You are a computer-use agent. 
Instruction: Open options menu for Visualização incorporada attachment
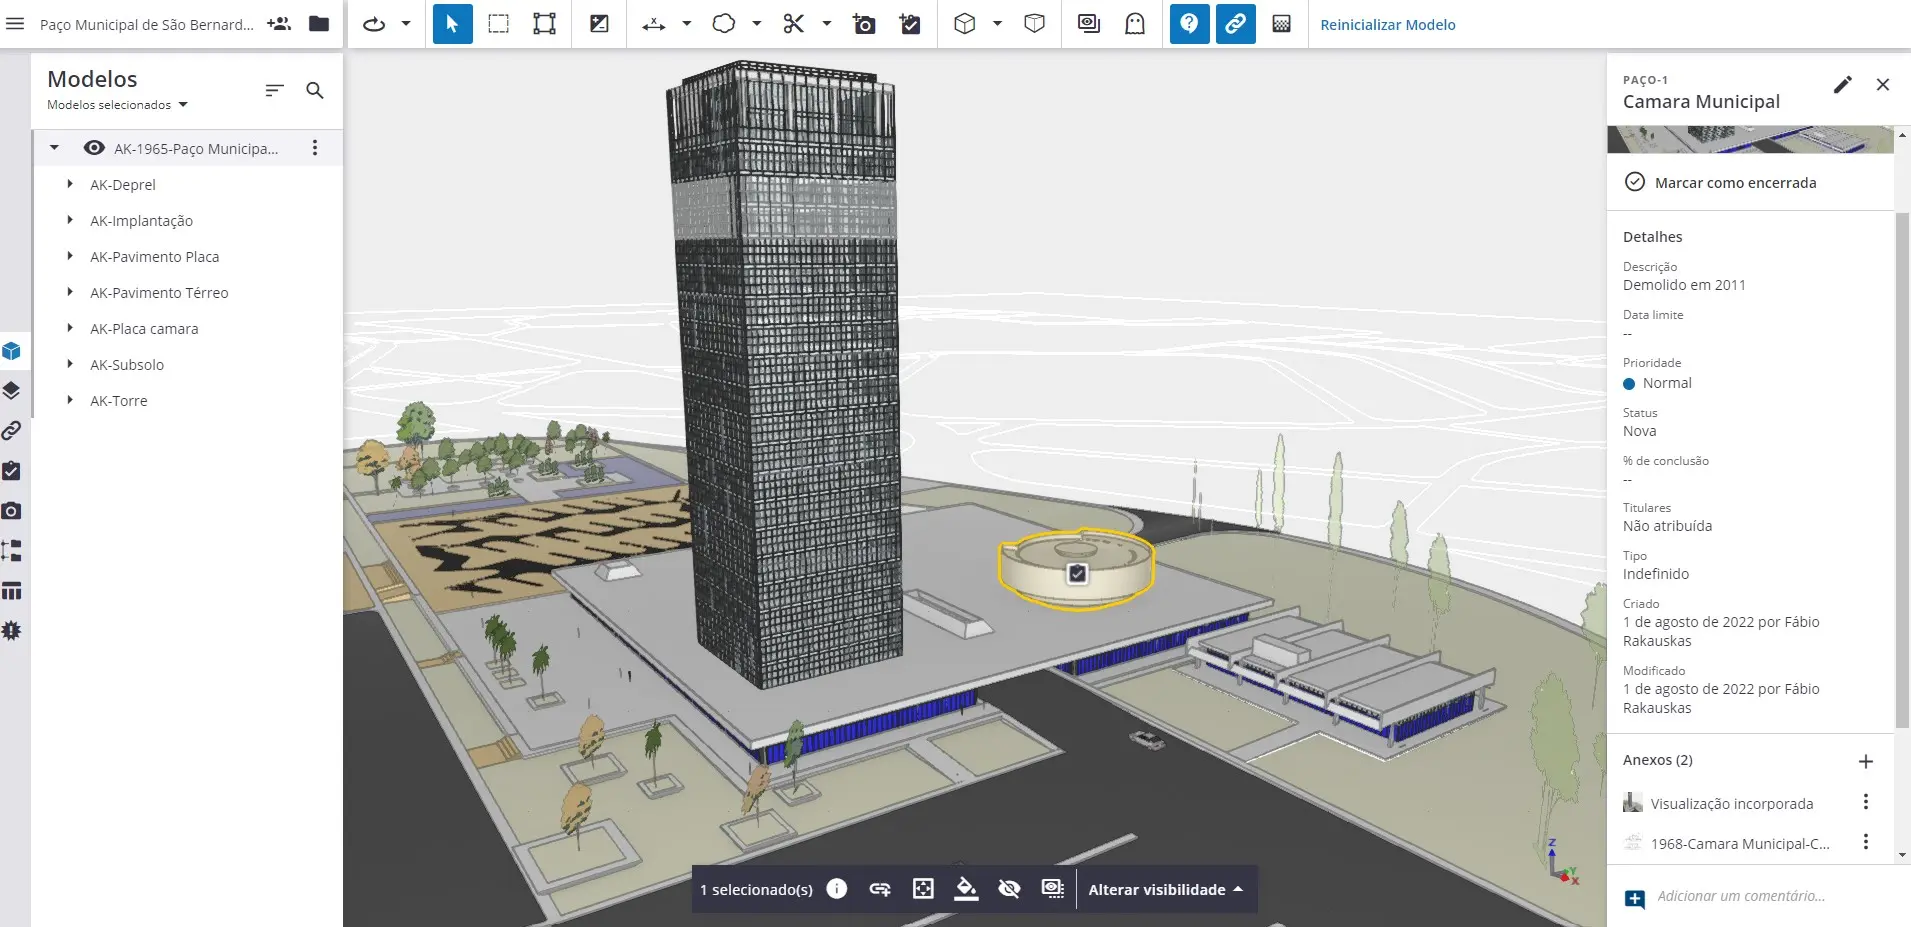tap(1865, 803)
